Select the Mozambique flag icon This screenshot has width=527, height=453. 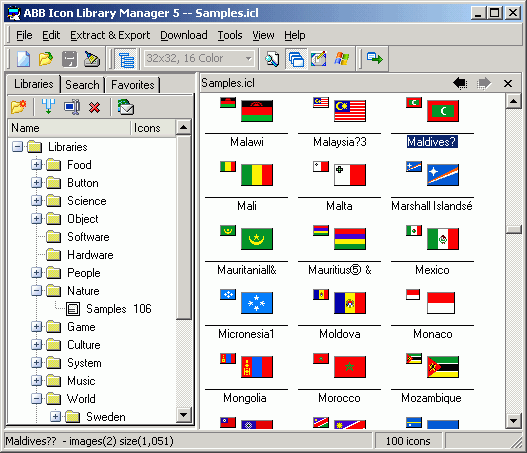click(443, 367)
